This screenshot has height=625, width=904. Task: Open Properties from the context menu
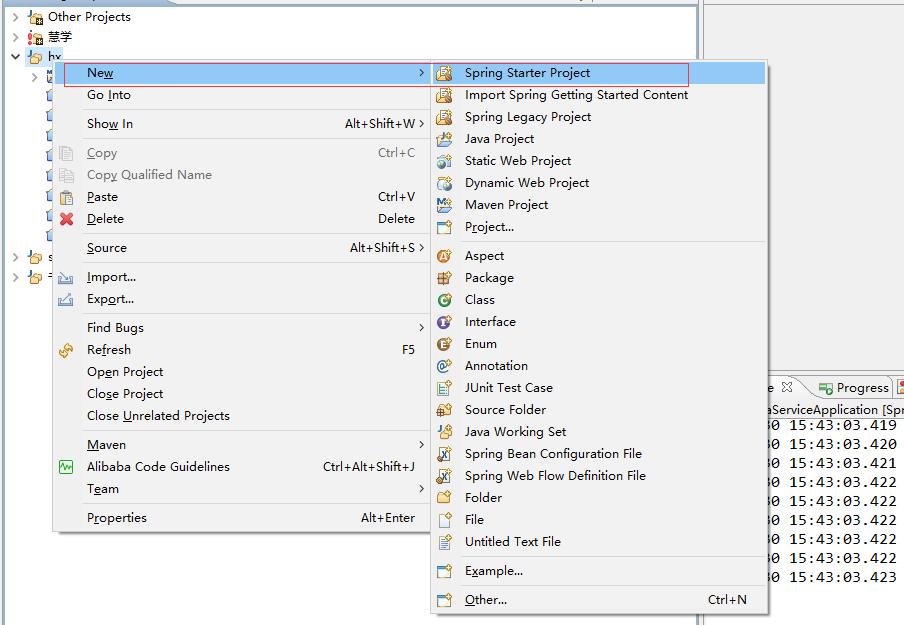pyautogui.click(x=242, y=518)
